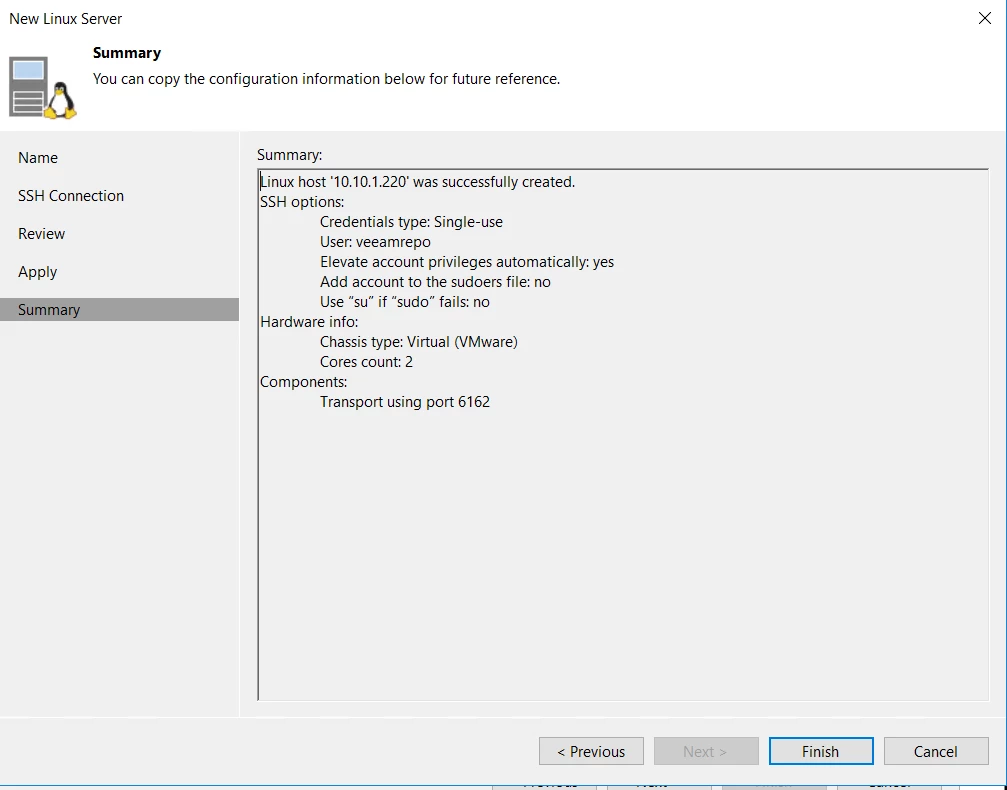This screenshot has height=790, width=1007.
Task: Select the Summary step in sidebar
Action: (x=119, y=310)
